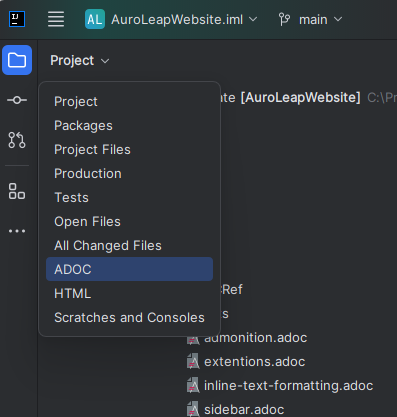
Task: Open the Pull Requests tool window
Action: 17,140
